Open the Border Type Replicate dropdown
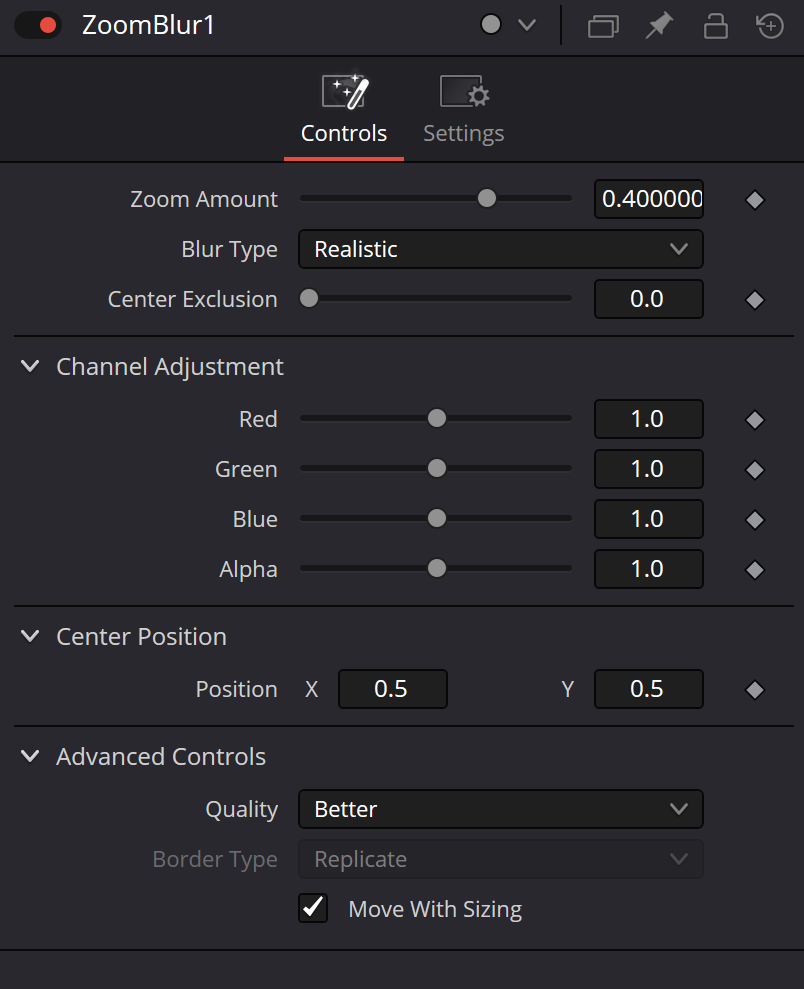804x989 pixels. tap(501, 859)
